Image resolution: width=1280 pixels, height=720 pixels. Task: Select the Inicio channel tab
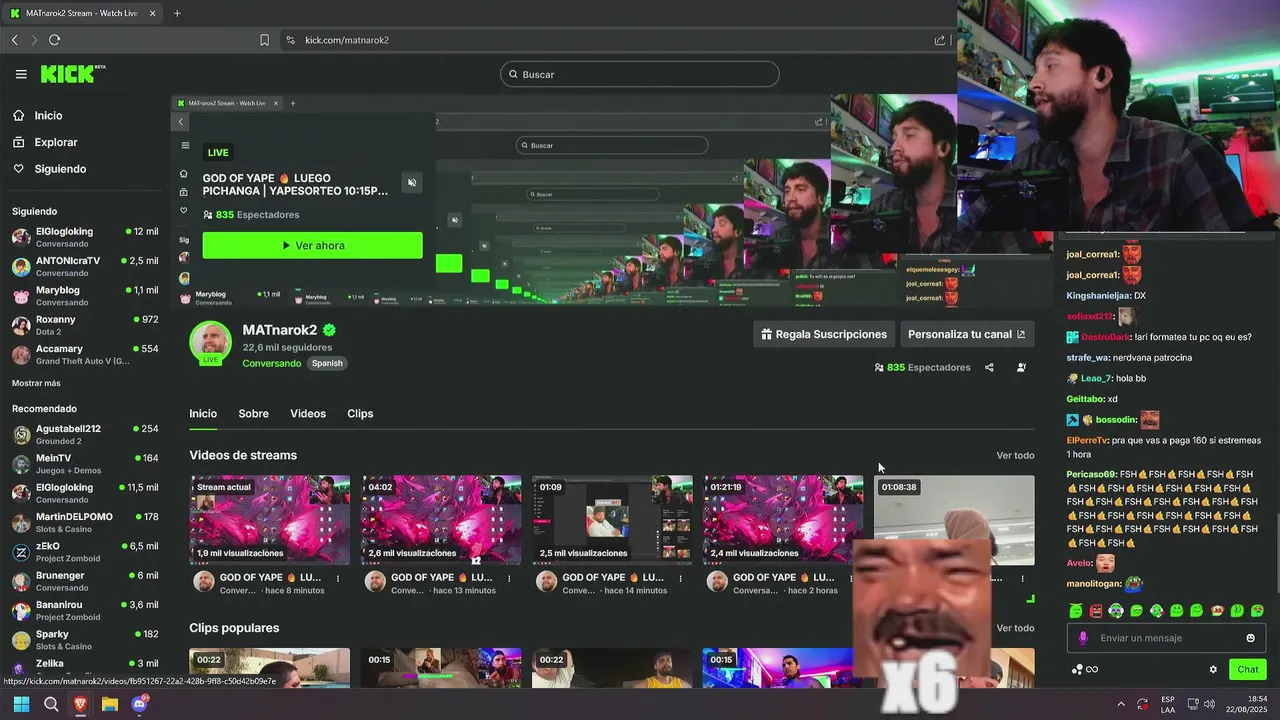click(203, 414)
